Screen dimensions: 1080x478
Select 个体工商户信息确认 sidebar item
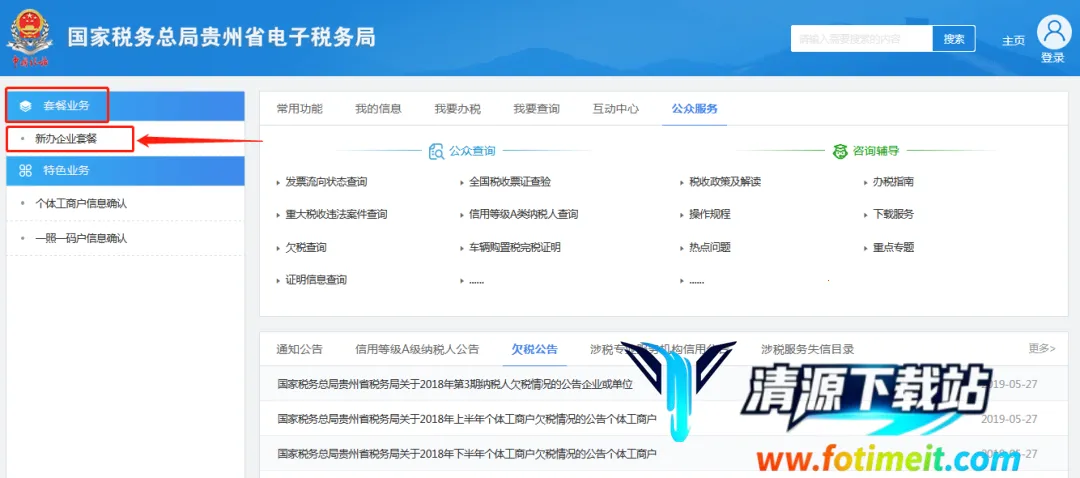[x=81, y=204]
